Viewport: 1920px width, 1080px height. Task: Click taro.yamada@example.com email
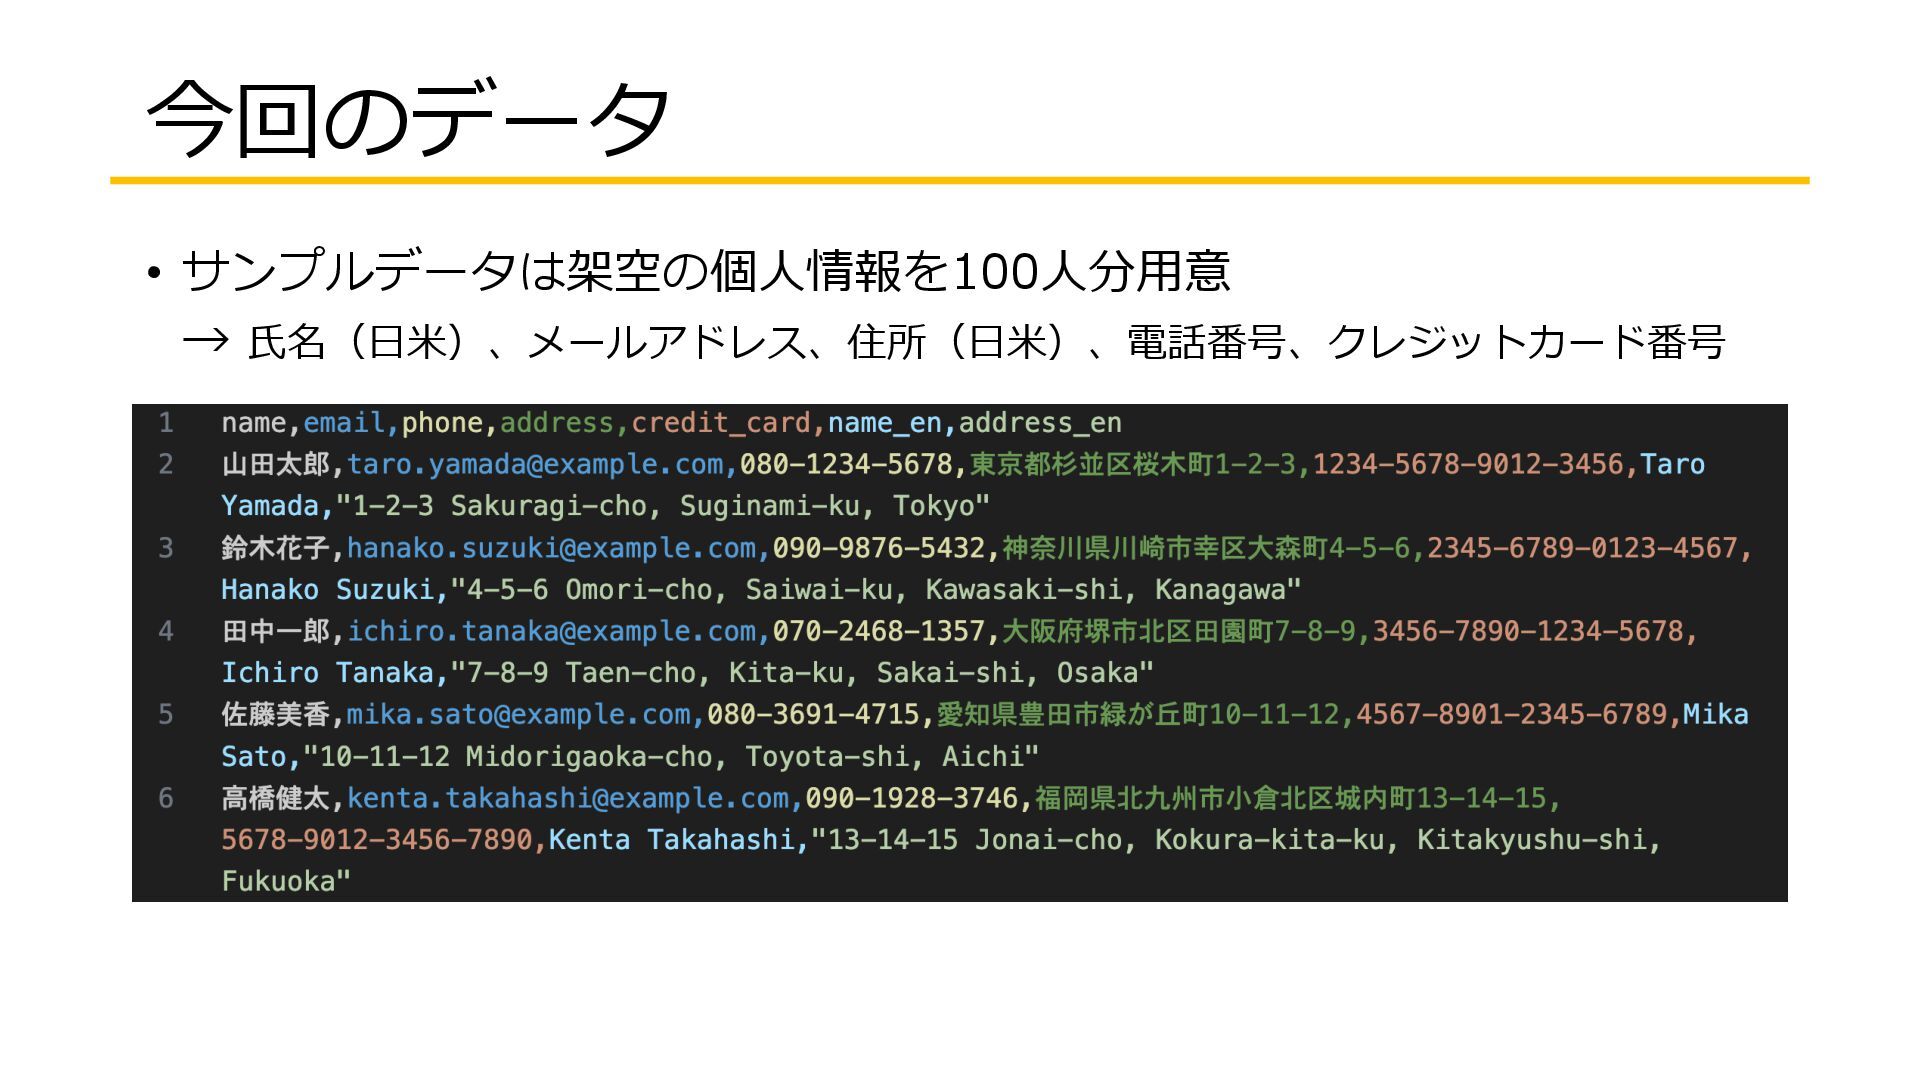(535, 464)
